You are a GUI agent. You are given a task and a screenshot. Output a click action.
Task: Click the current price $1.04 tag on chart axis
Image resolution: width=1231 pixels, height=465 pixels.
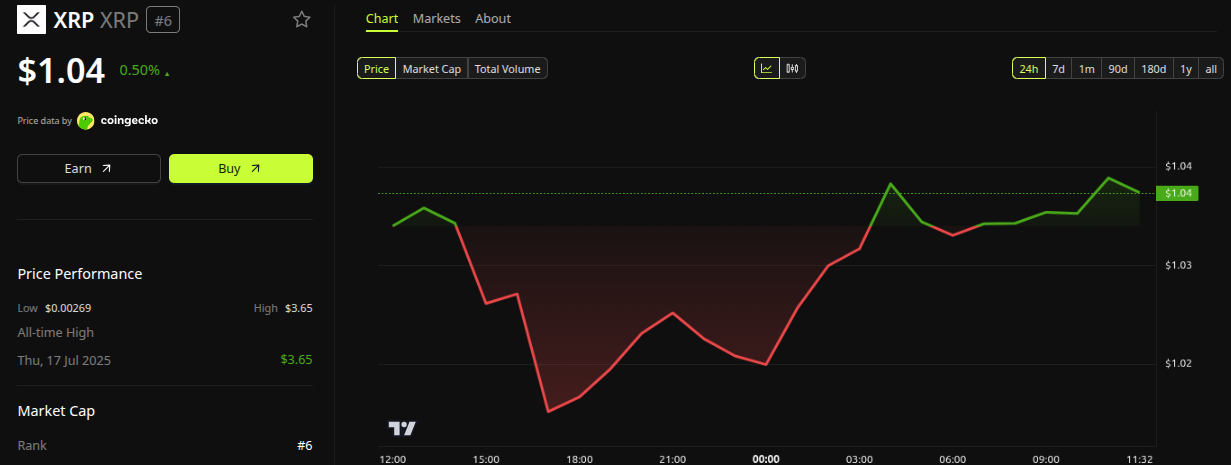pos(1177,193)
